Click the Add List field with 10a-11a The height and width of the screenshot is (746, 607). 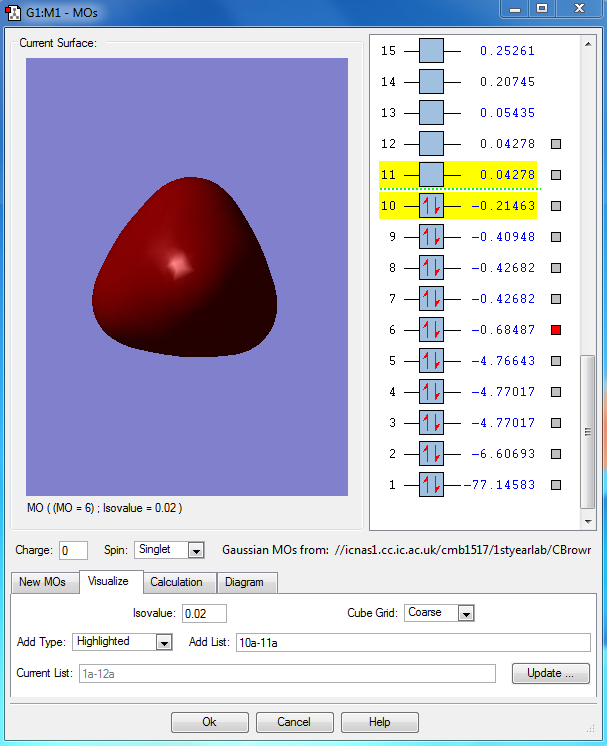click(413, 642)
